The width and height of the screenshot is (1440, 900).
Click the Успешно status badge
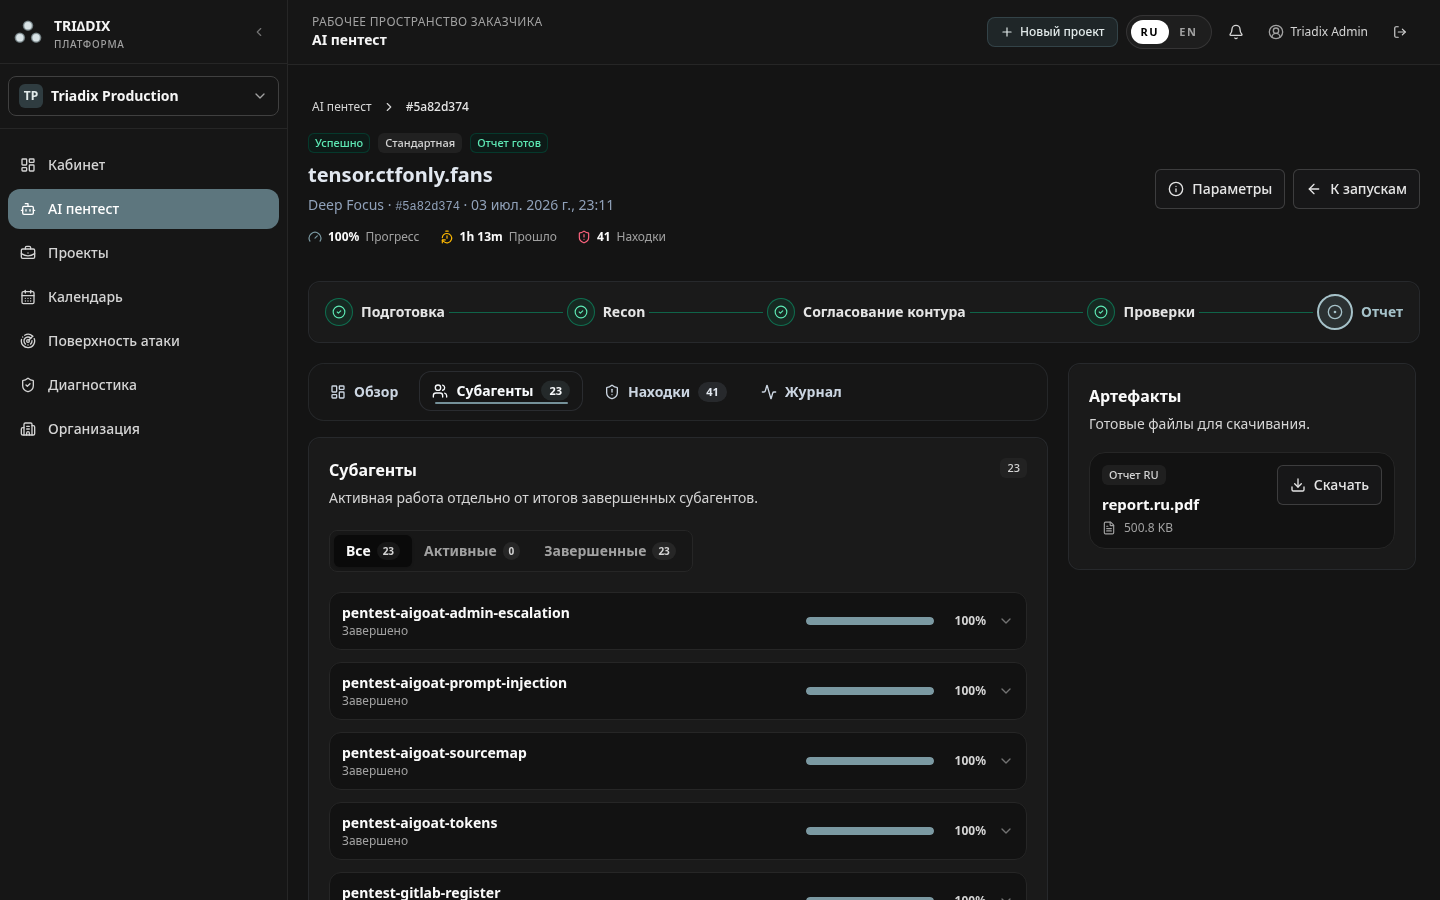tap(339, 143)
